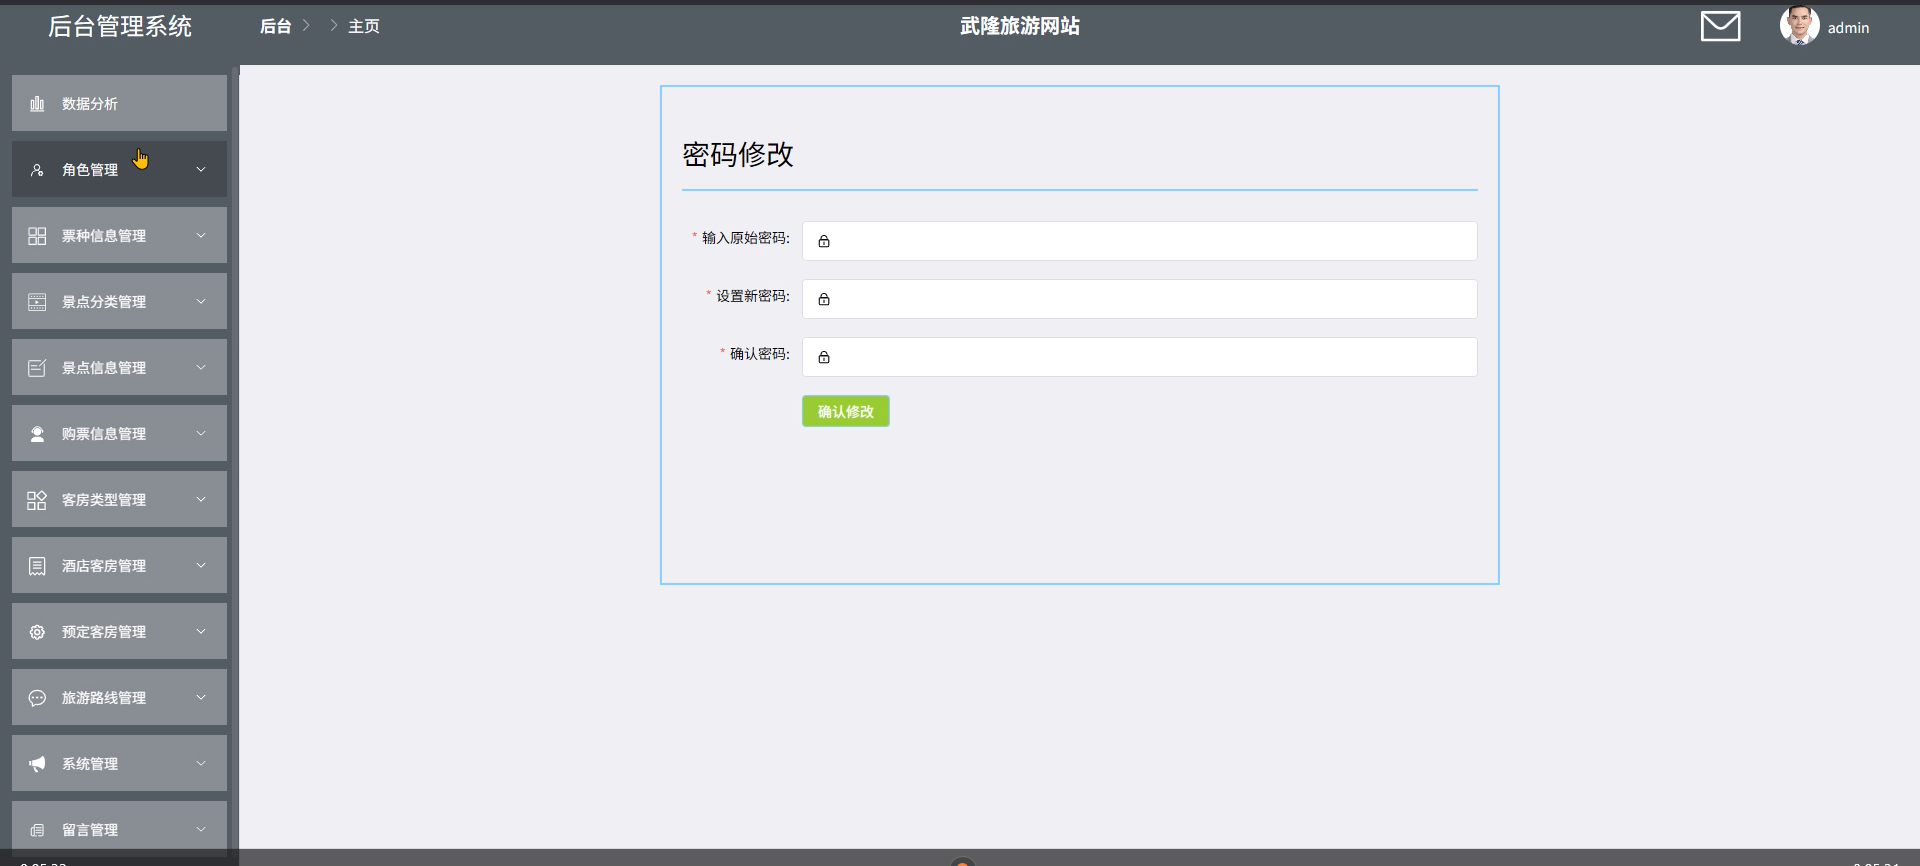1920x866 pixels.
Task: Click the mail envelope icon in header
Action: [x=1720, y=26]
